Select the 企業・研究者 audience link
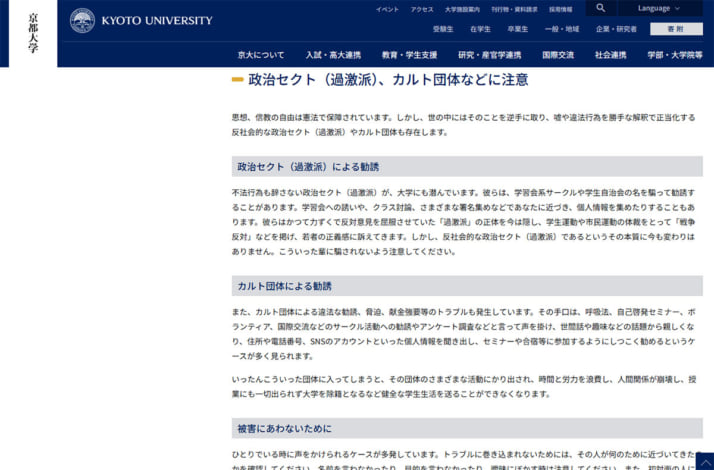The image size is (714, 470). pyautogui.click(x=616, y=29)
